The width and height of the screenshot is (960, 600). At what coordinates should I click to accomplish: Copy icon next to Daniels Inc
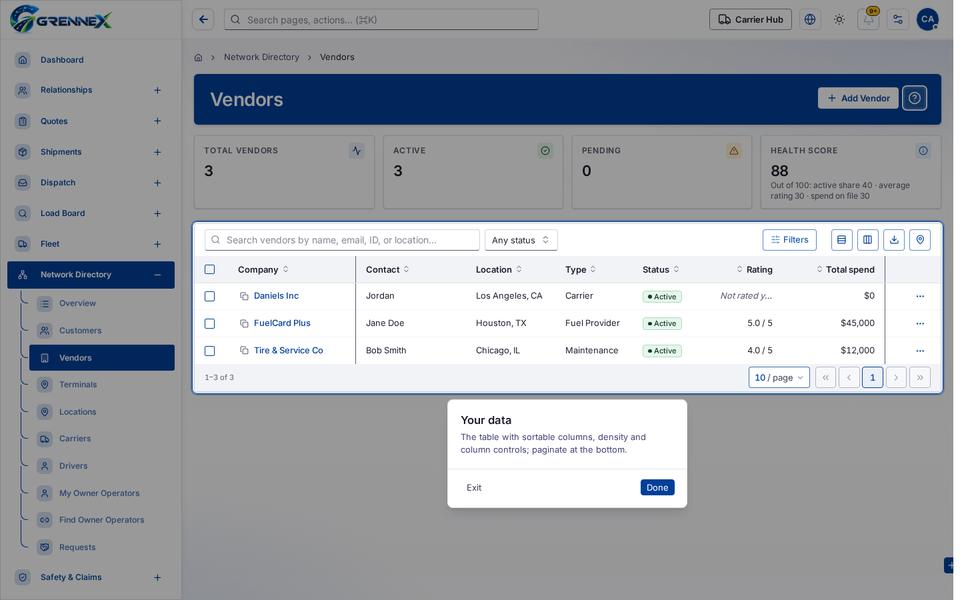(x=244, y=296)
